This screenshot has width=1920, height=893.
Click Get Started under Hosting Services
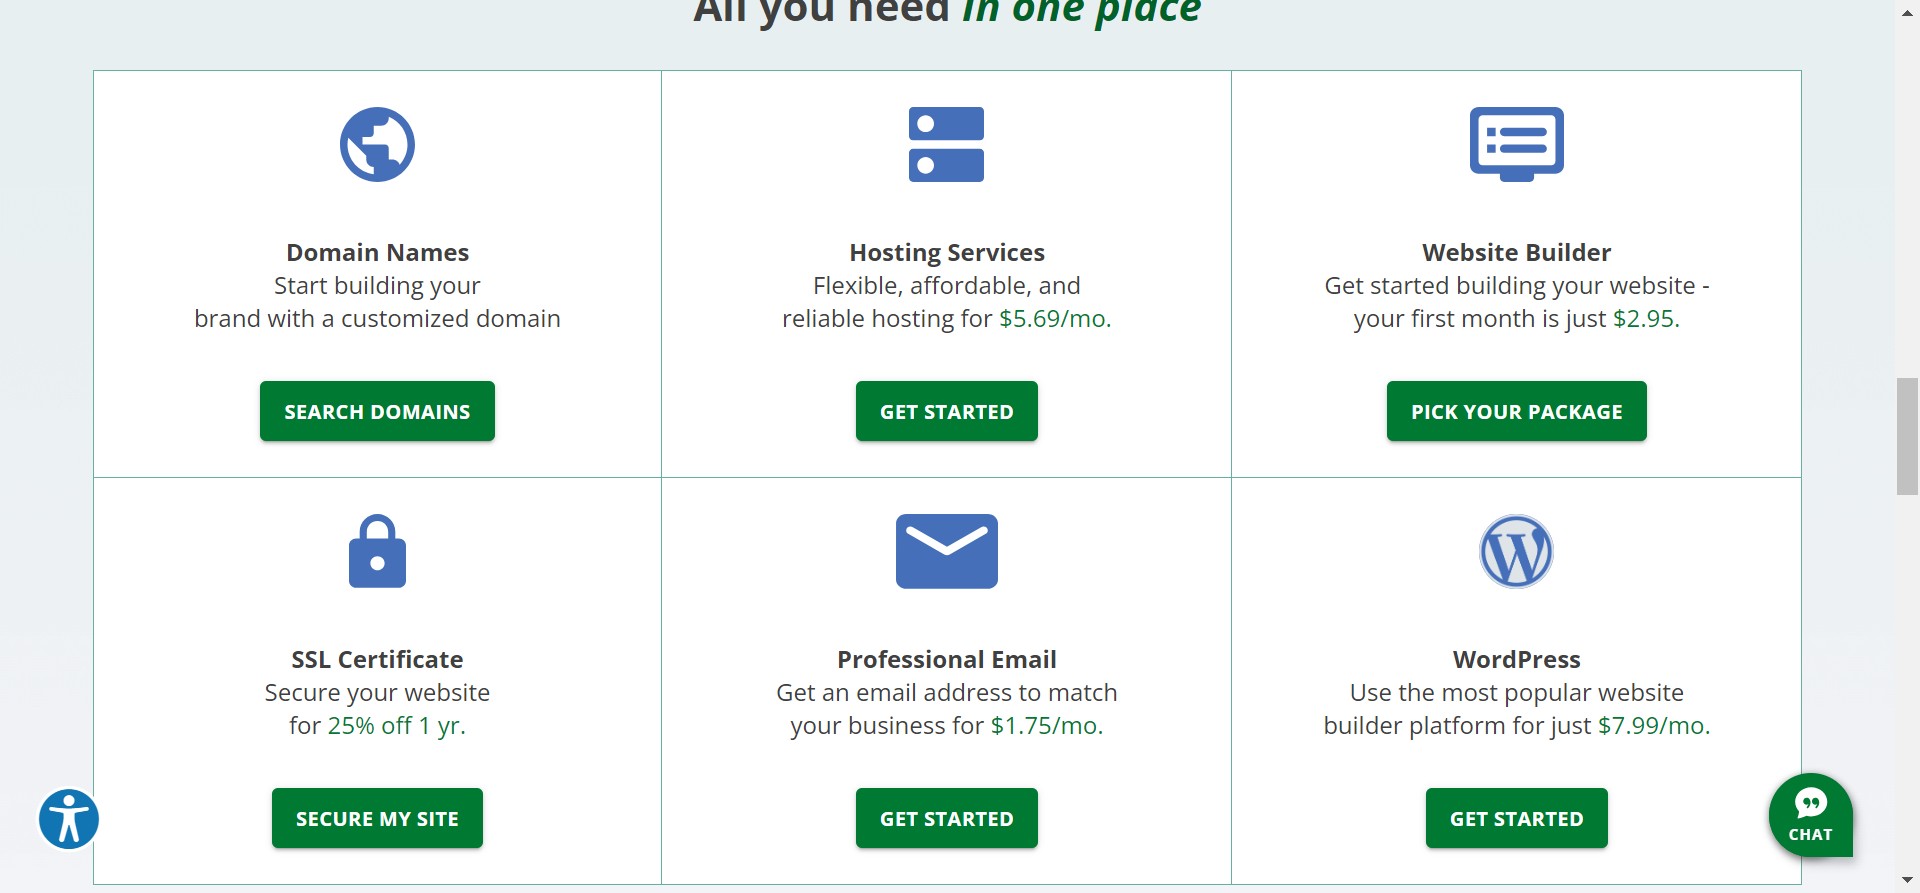pyautogui.click(x=946, y=411)
